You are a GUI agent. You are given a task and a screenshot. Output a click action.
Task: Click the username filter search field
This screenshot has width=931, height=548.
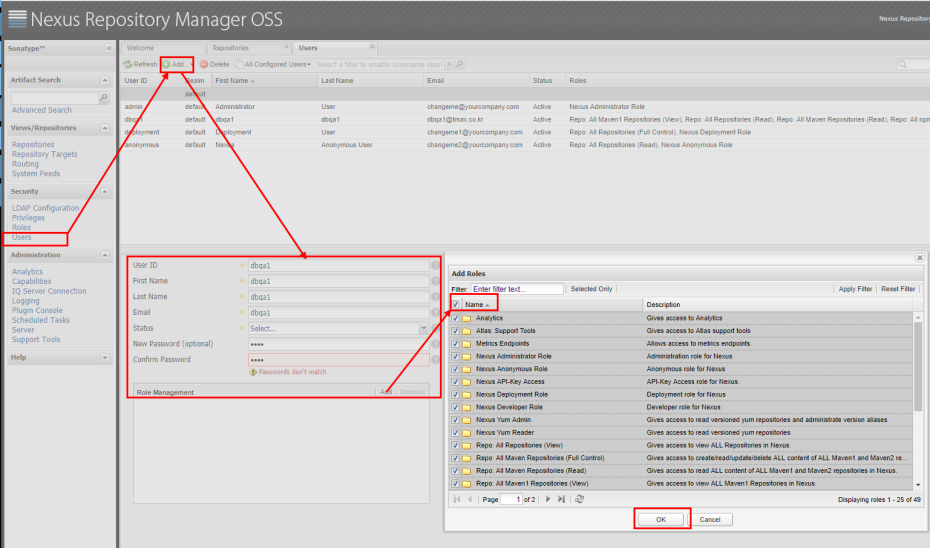tap(379, 64)
